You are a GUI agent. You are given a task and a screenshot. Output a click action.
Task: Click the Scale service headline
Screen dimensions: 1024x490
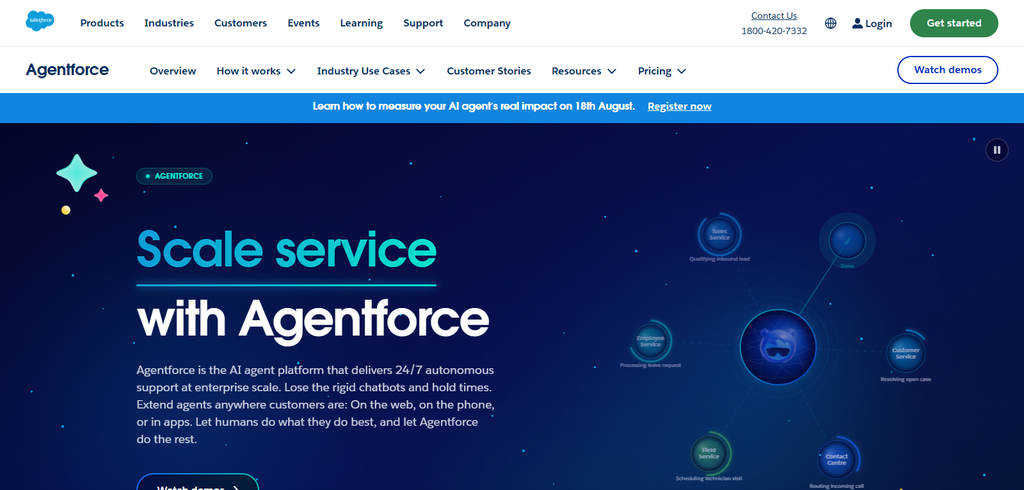tap(286, 250)
